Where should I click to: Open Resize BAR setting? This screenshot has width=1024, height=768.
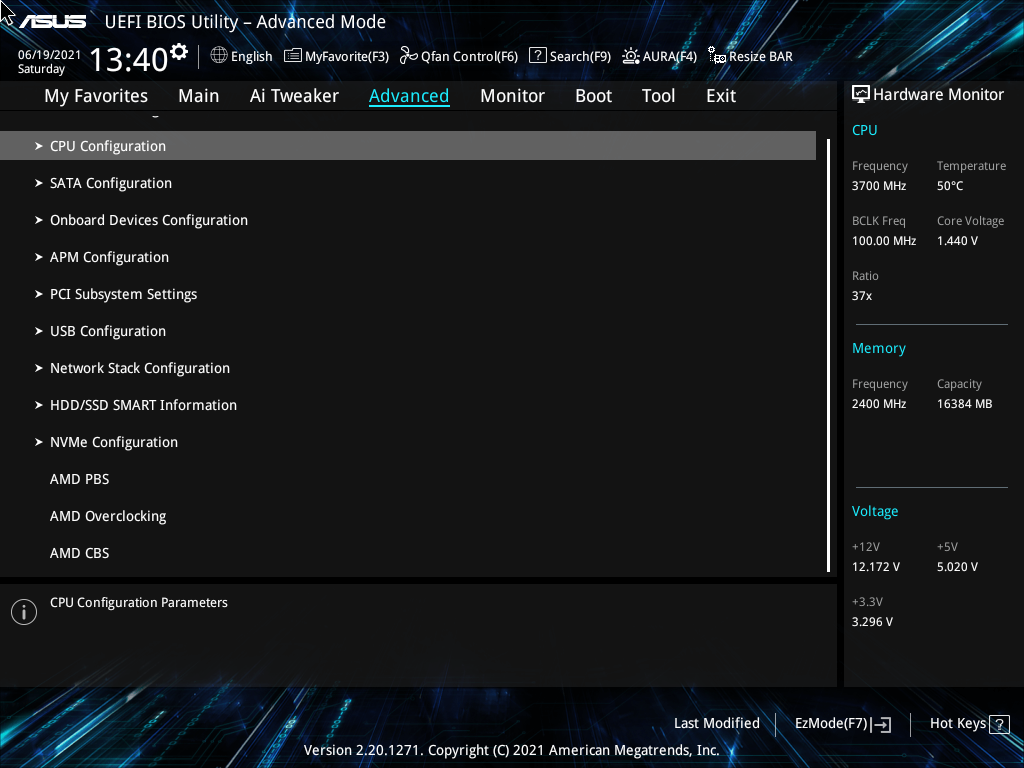(761, 57)
